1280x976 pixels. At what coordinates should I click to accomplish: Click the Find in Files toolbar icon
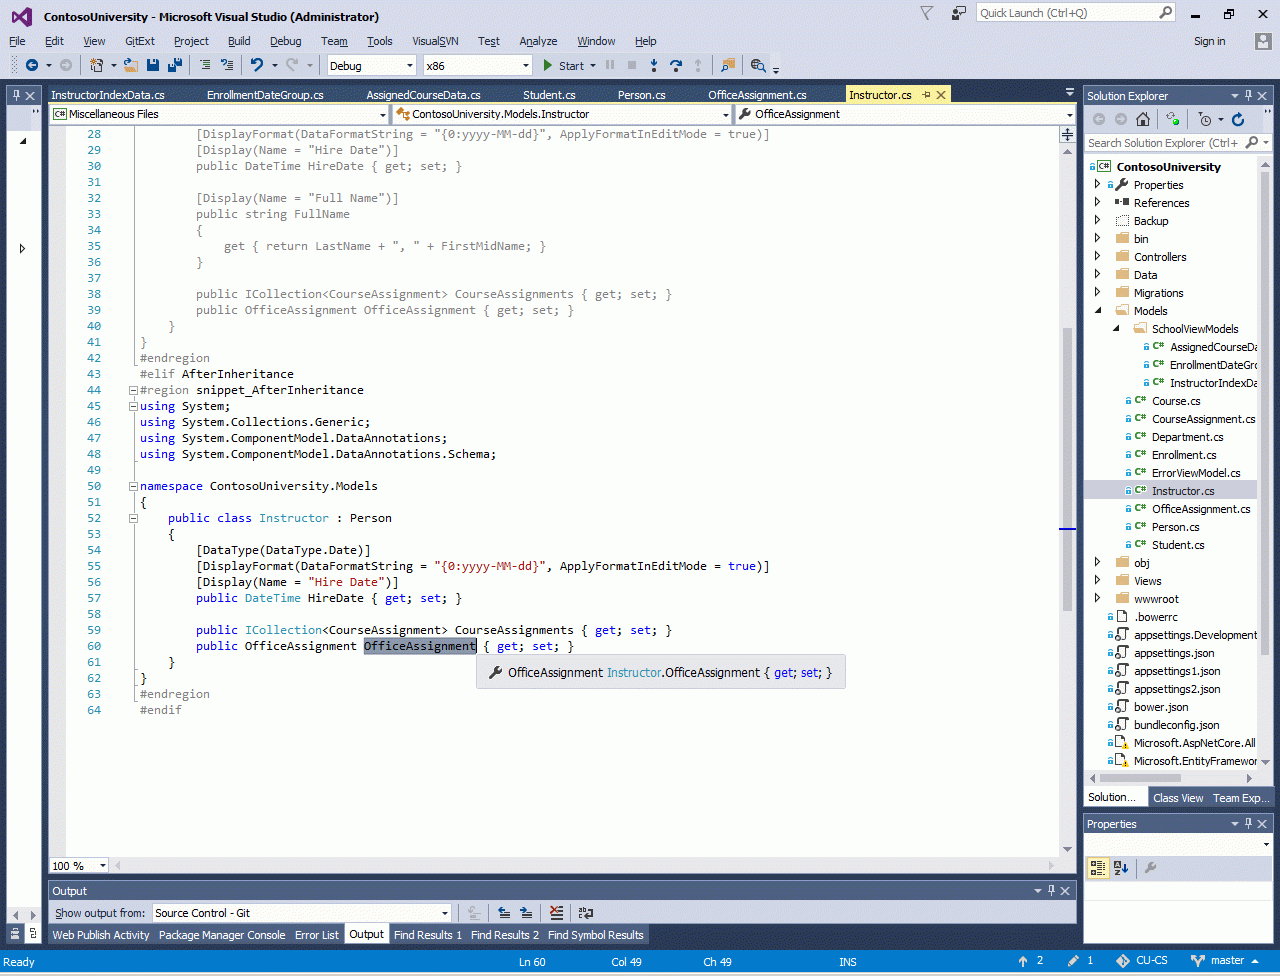click(728, 65)
